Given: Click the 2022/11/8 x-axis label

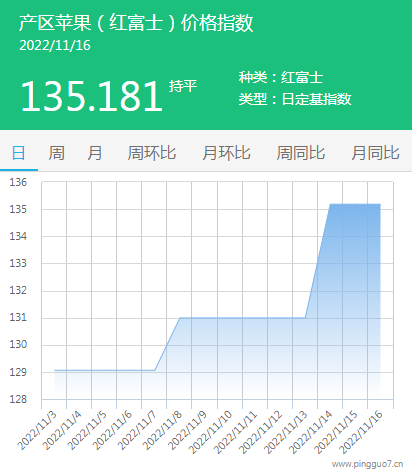Looking at the screenshot, I should [163, 430].
